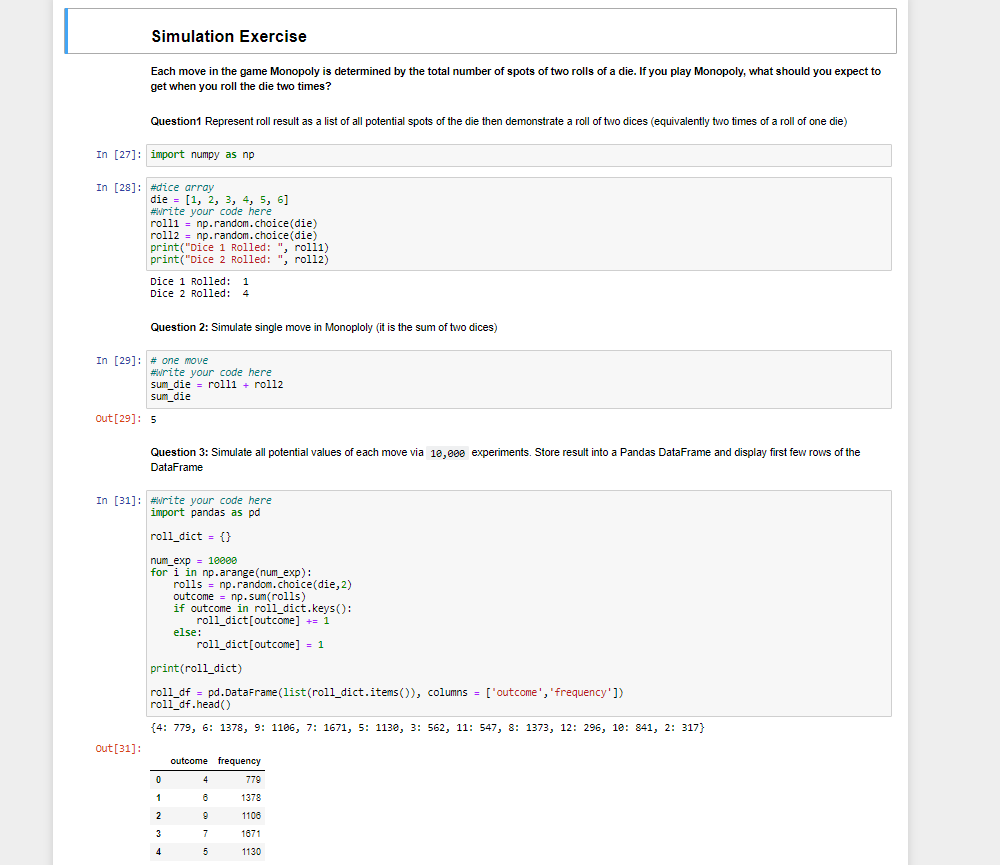
Task: Click the In [29] one move code cell
Action: 518,379
